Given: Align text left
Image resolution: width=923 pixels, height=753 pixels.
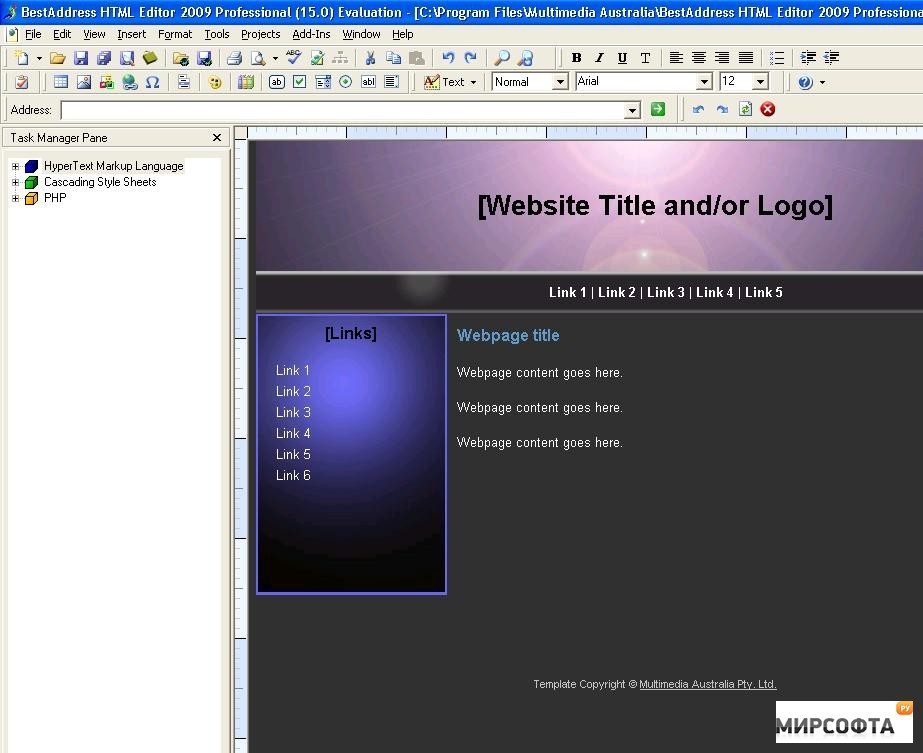Looking at the screenshot, I should (676, 58).
